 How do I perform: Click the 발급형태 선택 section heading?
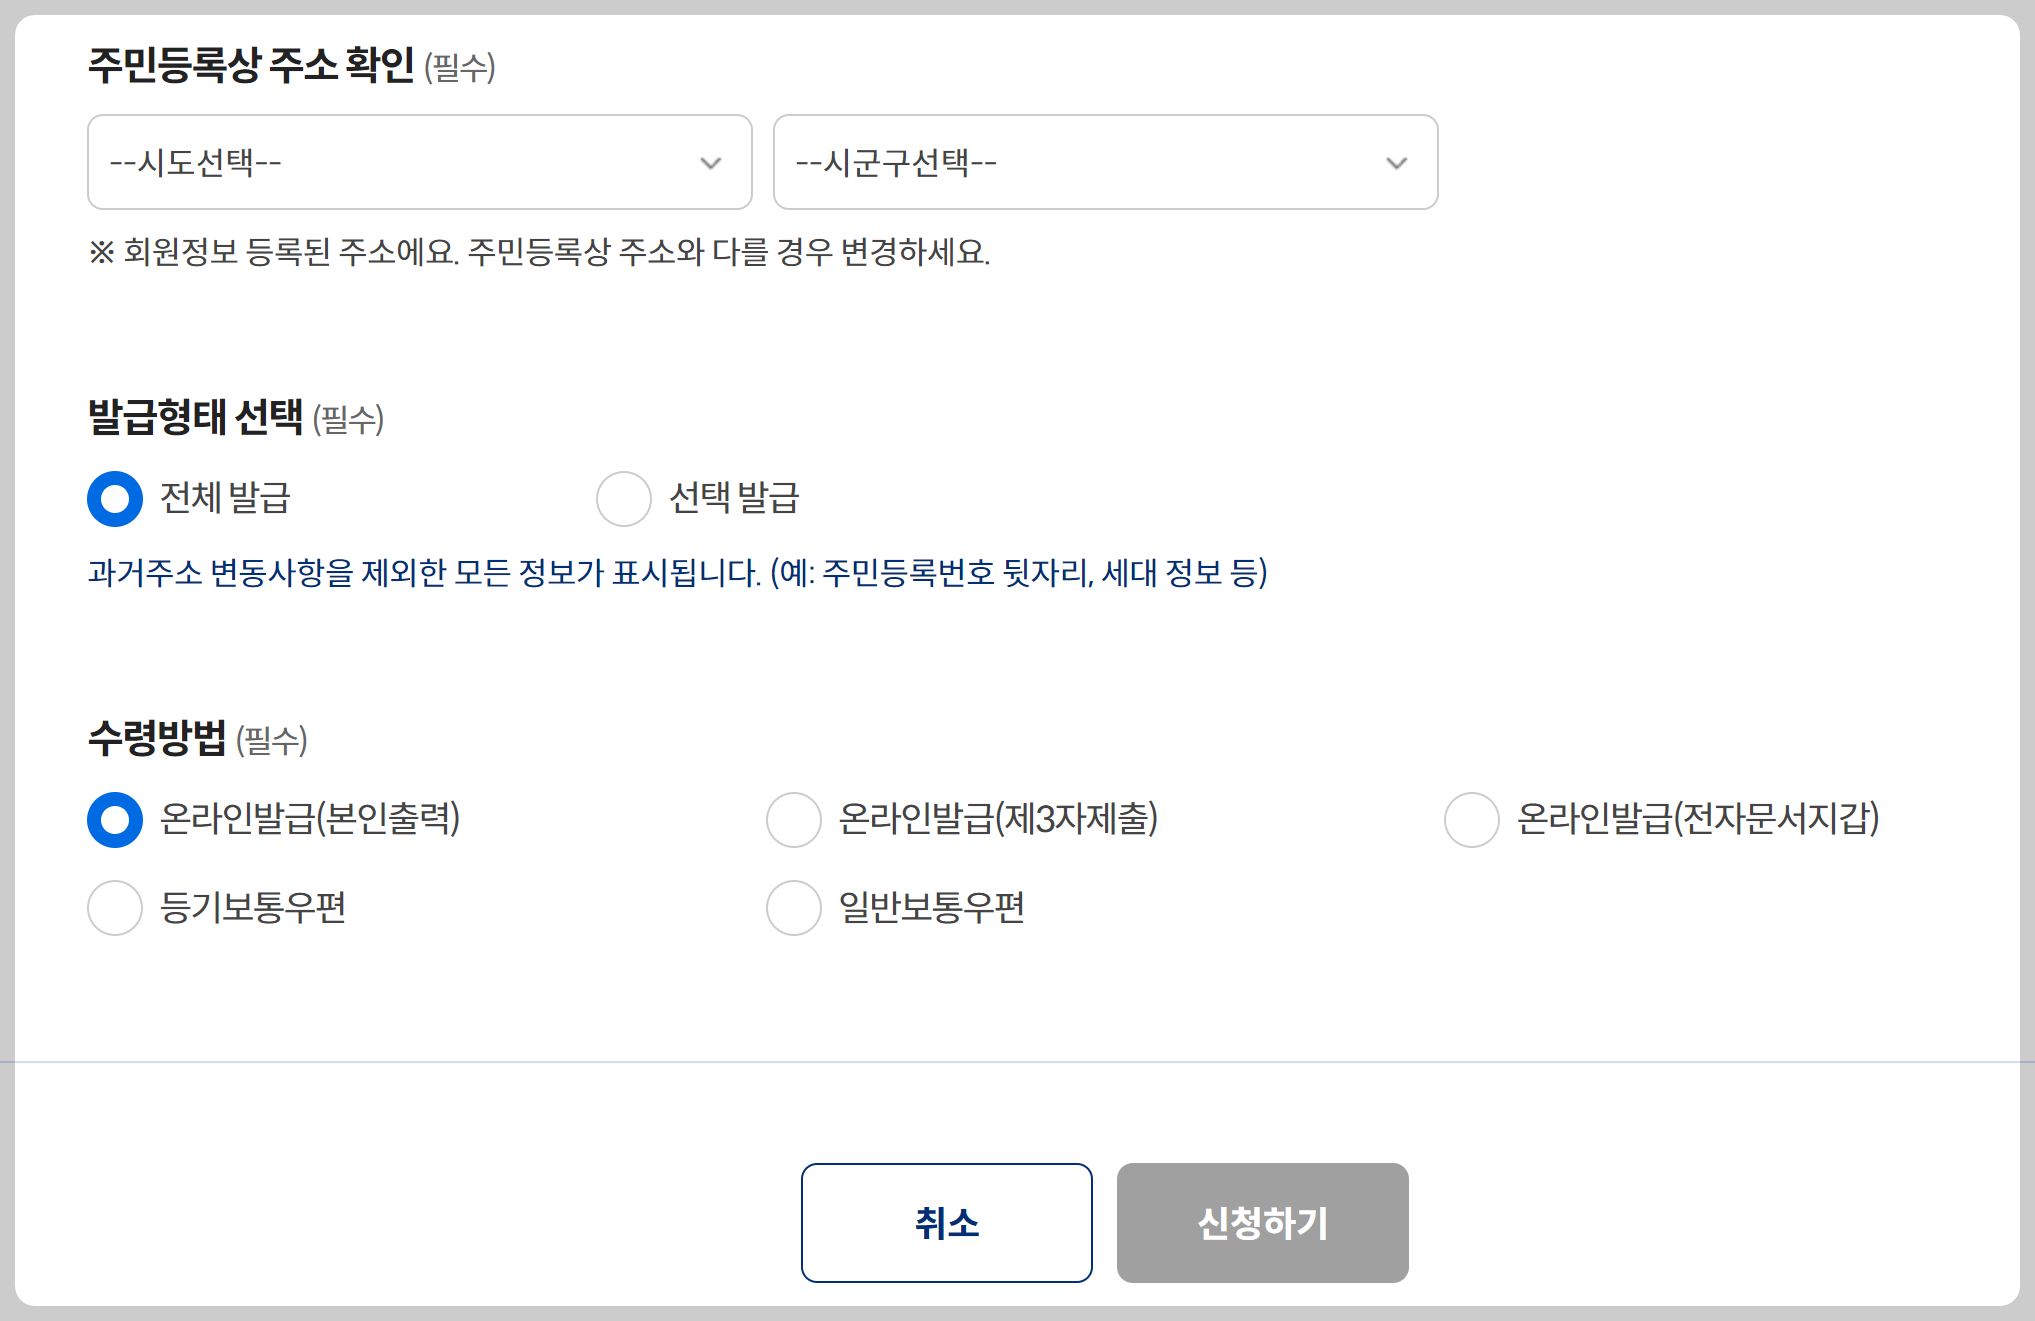197,420
